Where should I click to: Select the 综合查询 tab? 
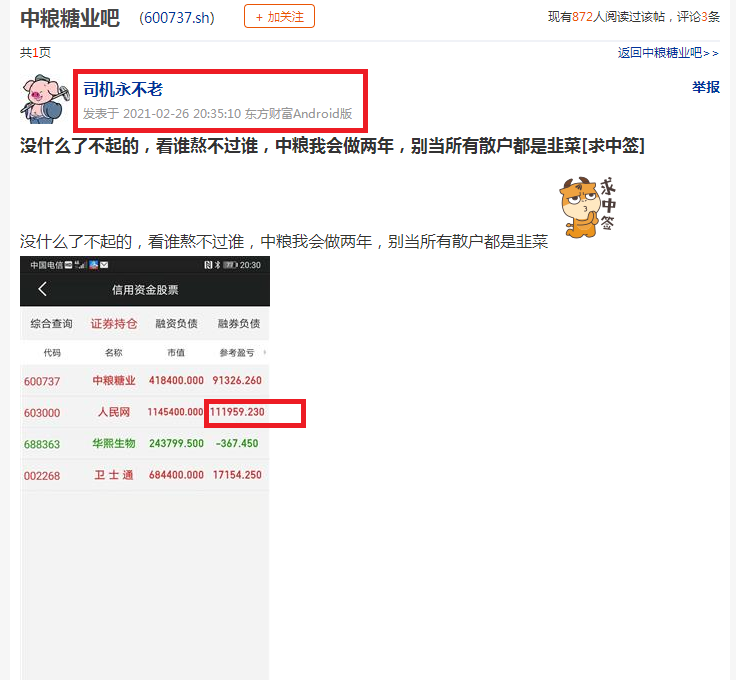(x=51, y=323)
